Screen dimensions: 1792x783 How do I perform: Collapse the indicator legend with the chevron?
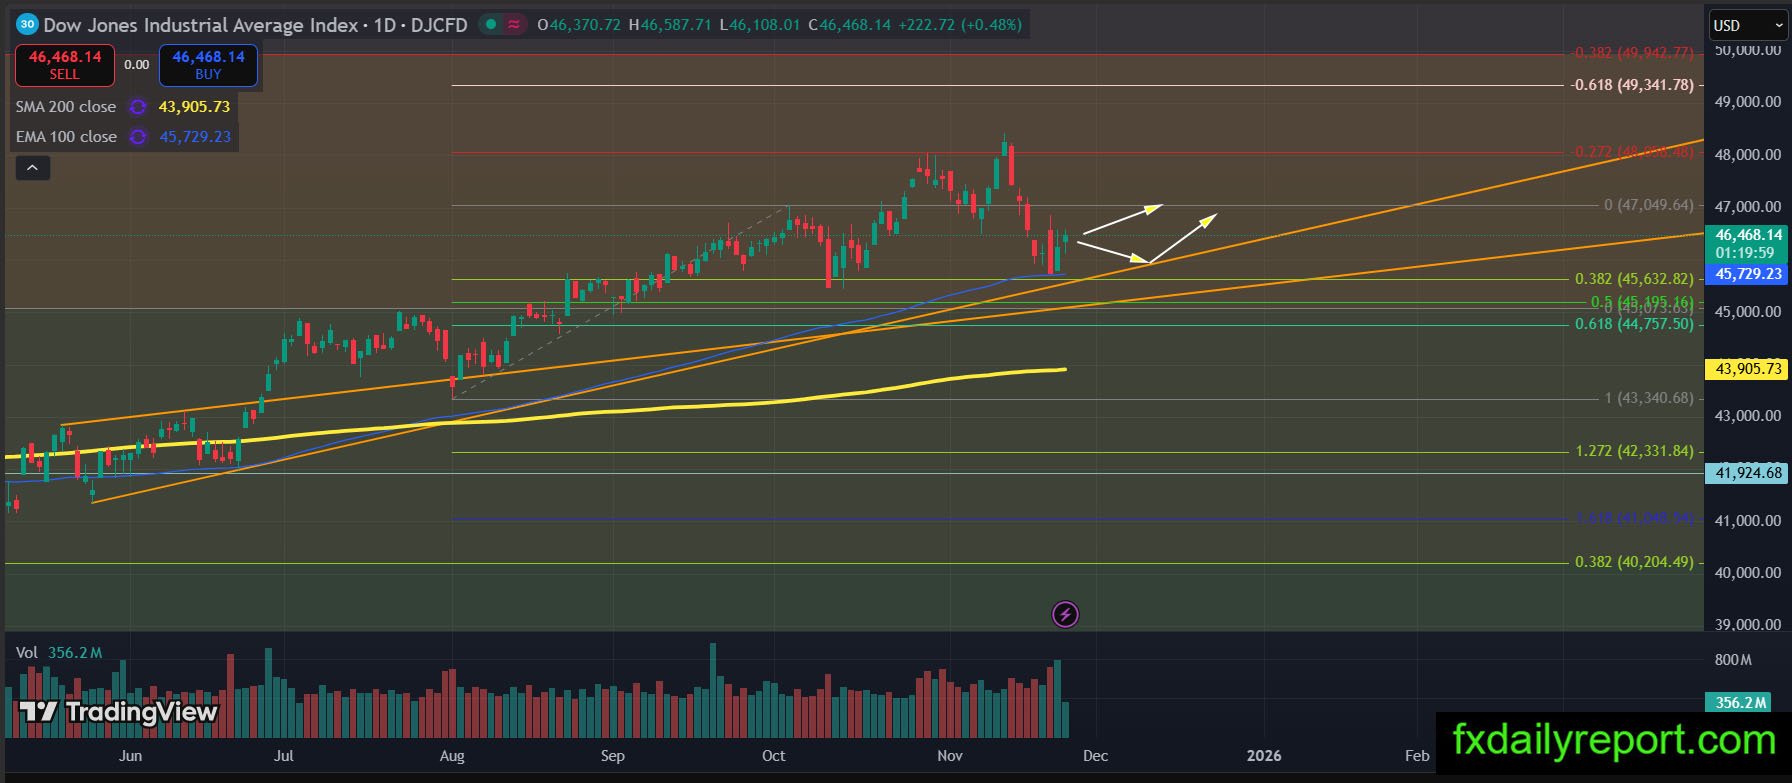point(32,168)
